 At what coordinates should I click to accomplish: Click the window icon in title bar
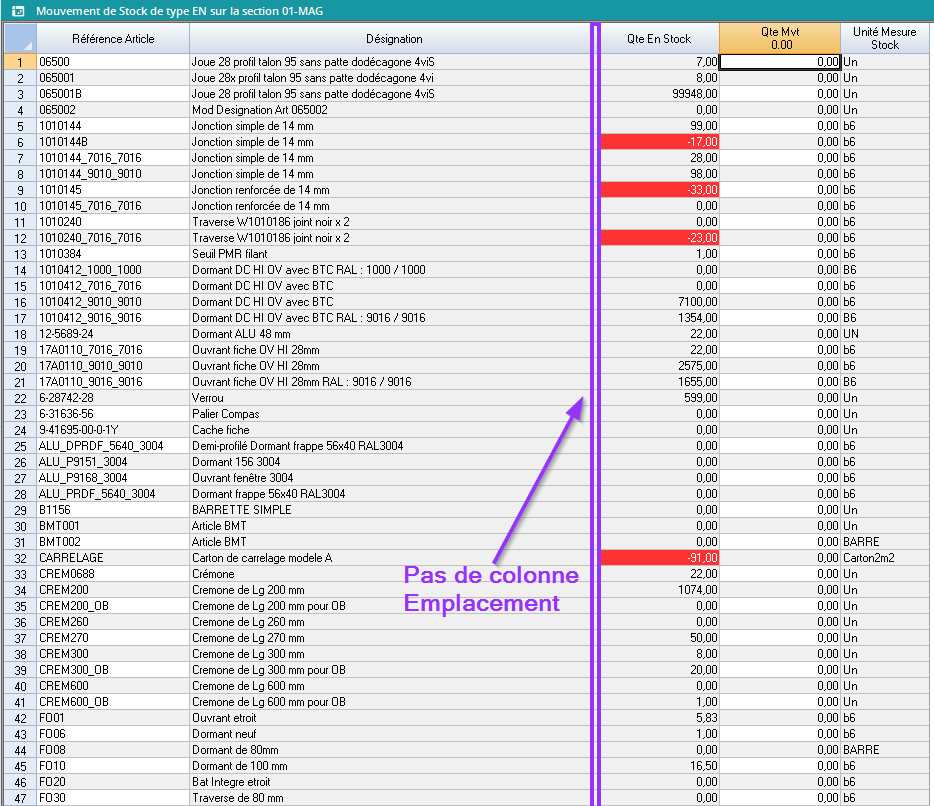(x=16, y=11)
